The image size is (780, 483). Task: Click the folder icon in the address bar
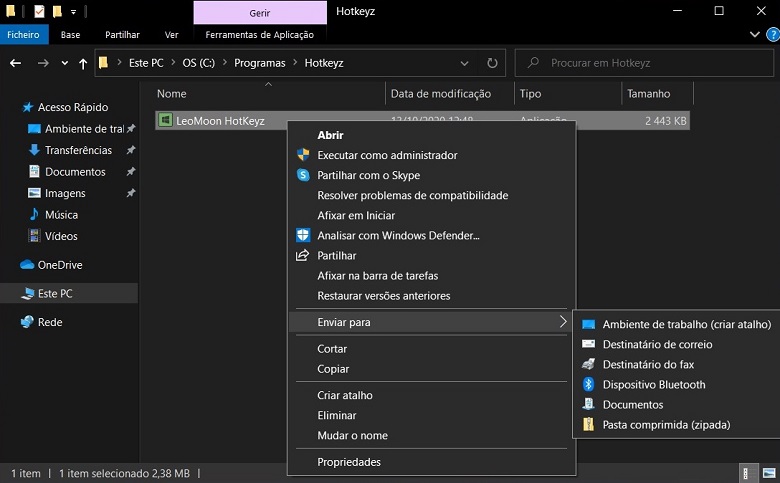[x=103, y=63]
